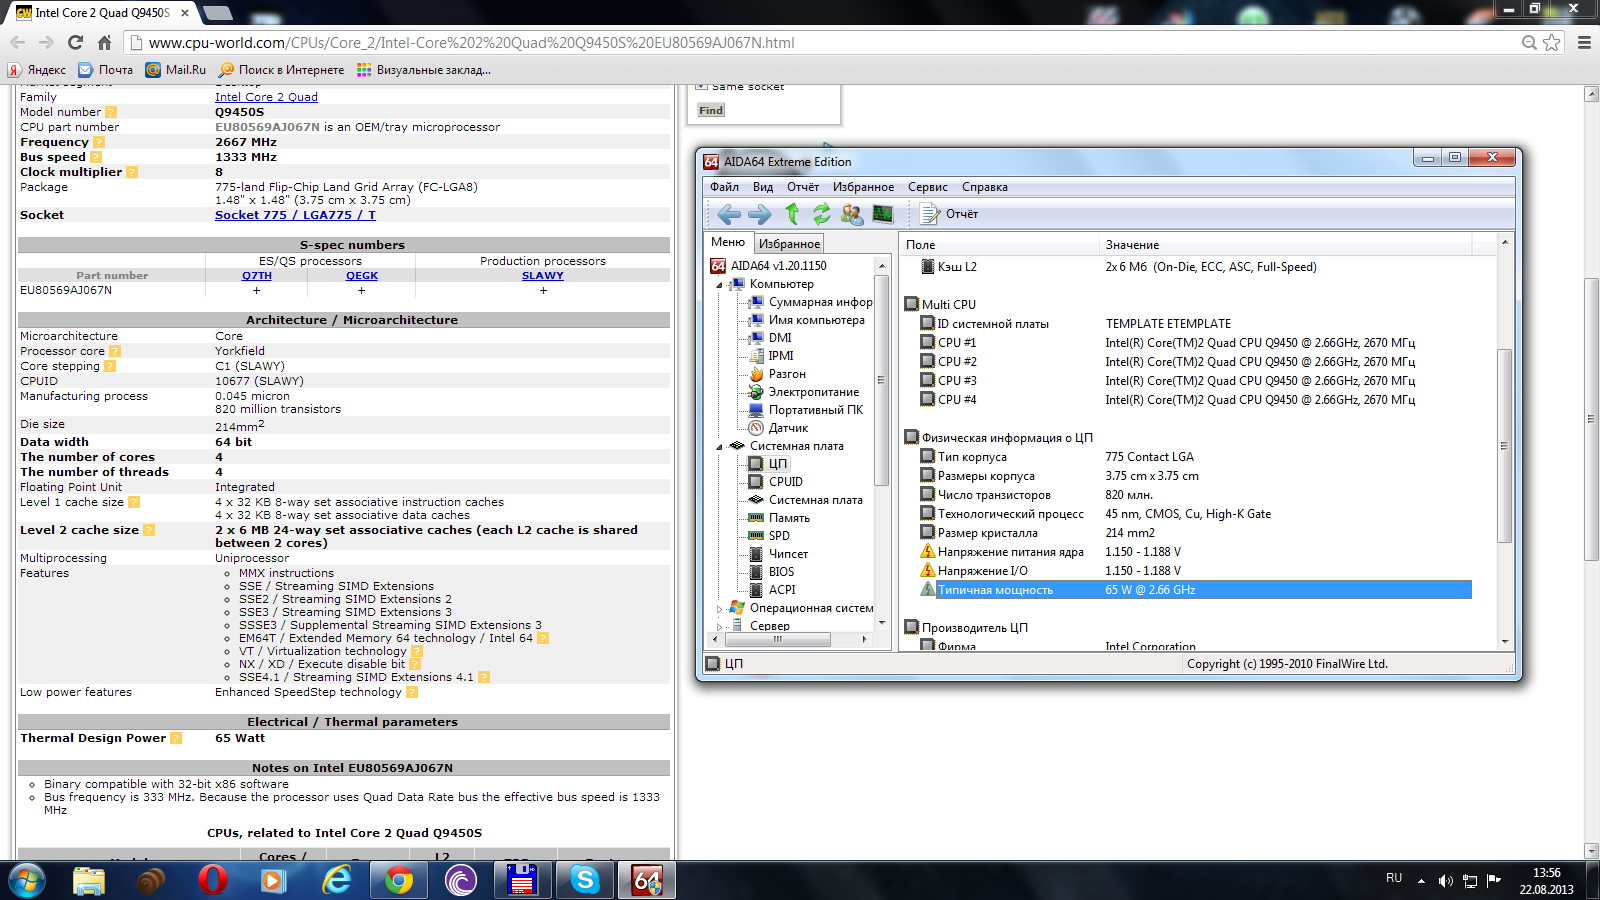Open the Mail.Ru bookmark

click(x=176, y=70)
